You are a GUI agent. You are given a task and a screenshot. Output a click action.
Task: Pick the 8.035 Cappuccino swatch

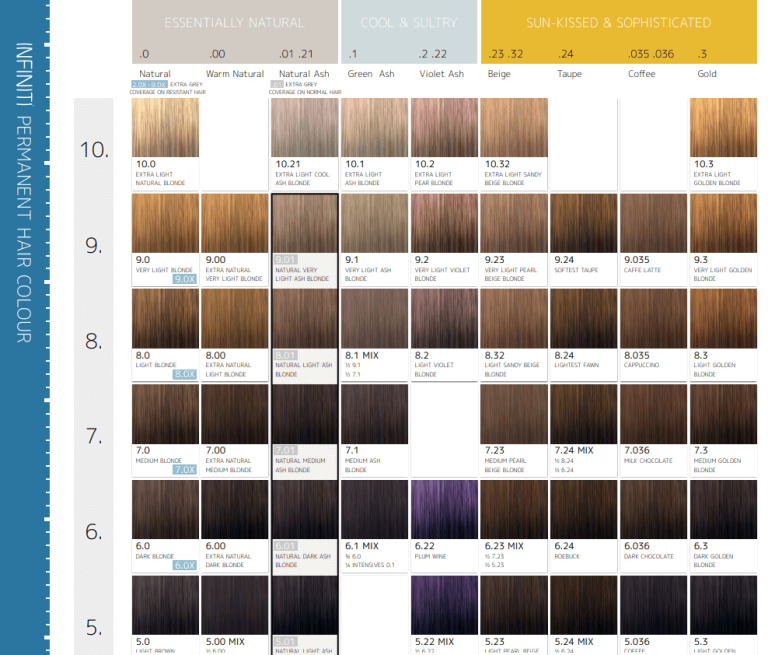pyautogui.click(x=653, y=318)
